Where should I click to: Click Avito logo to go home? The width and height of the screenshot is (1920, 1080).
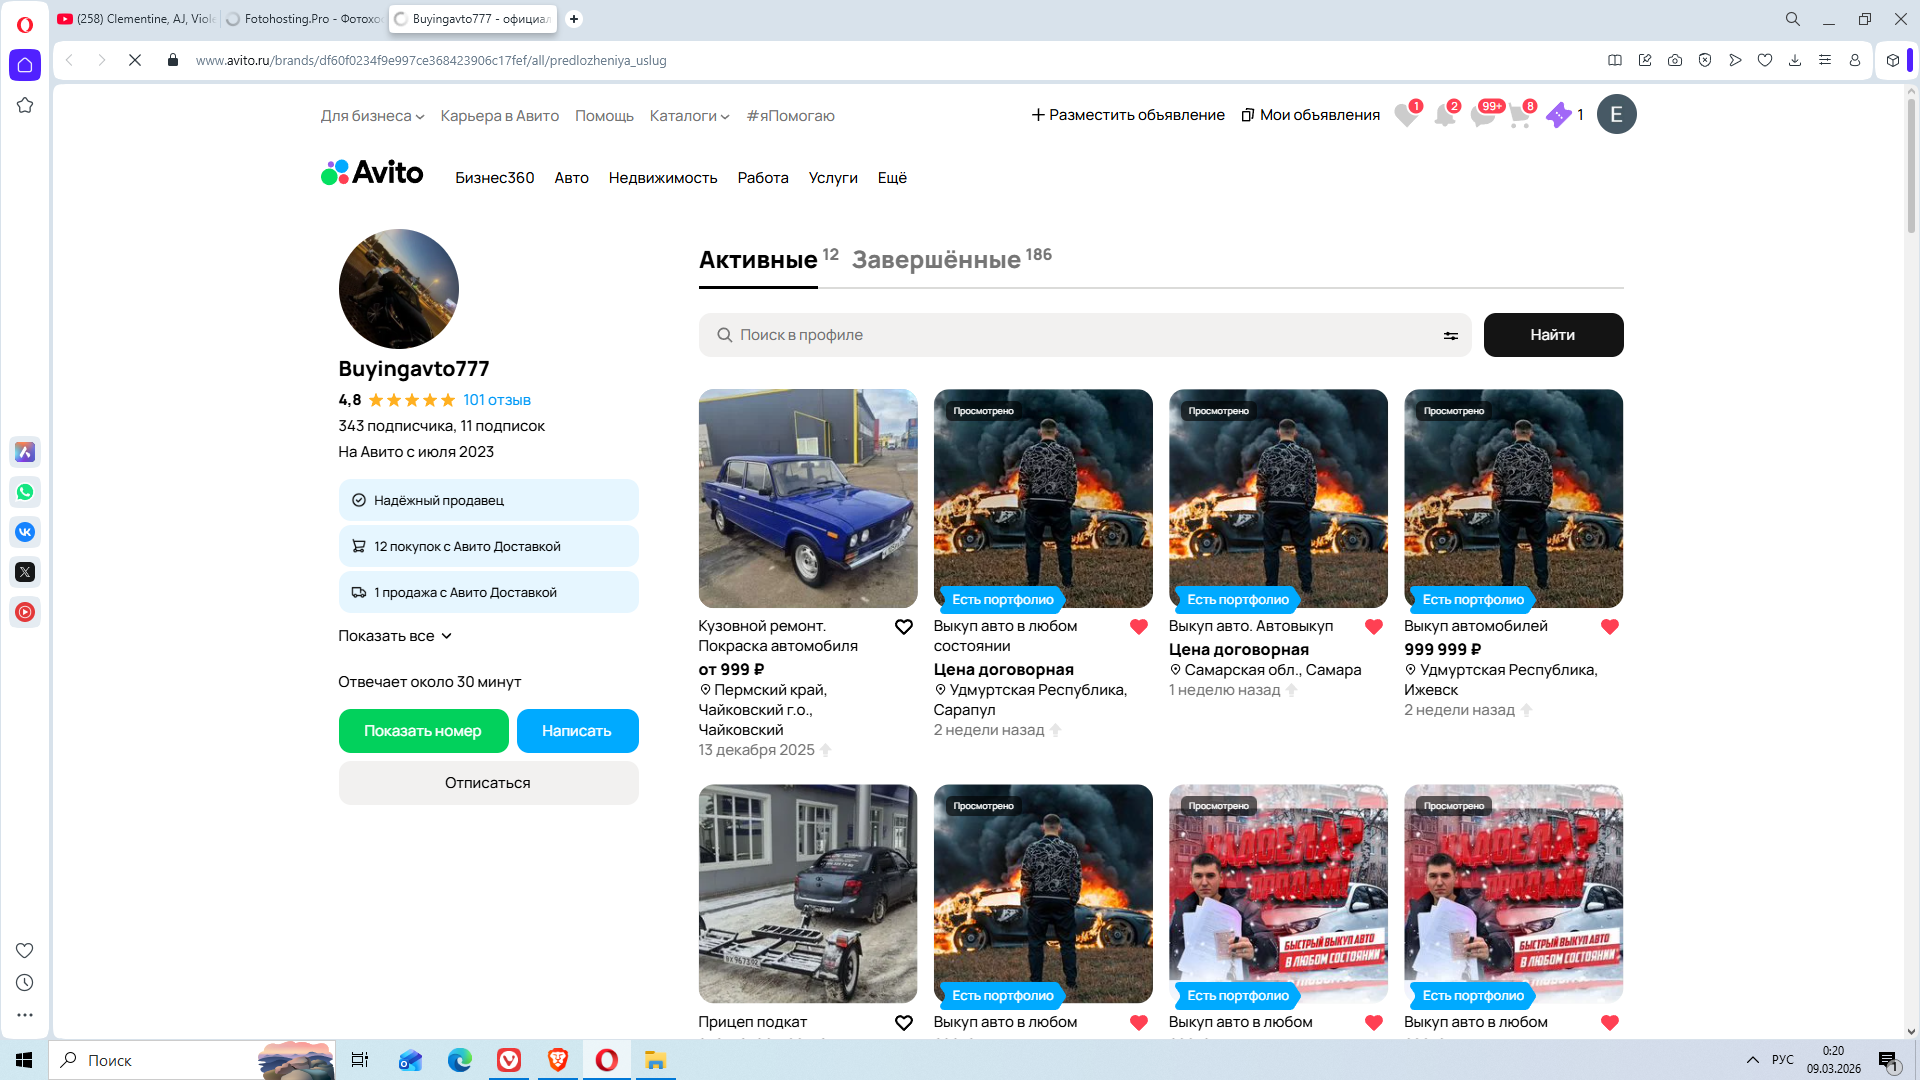(x=372, y=173)
